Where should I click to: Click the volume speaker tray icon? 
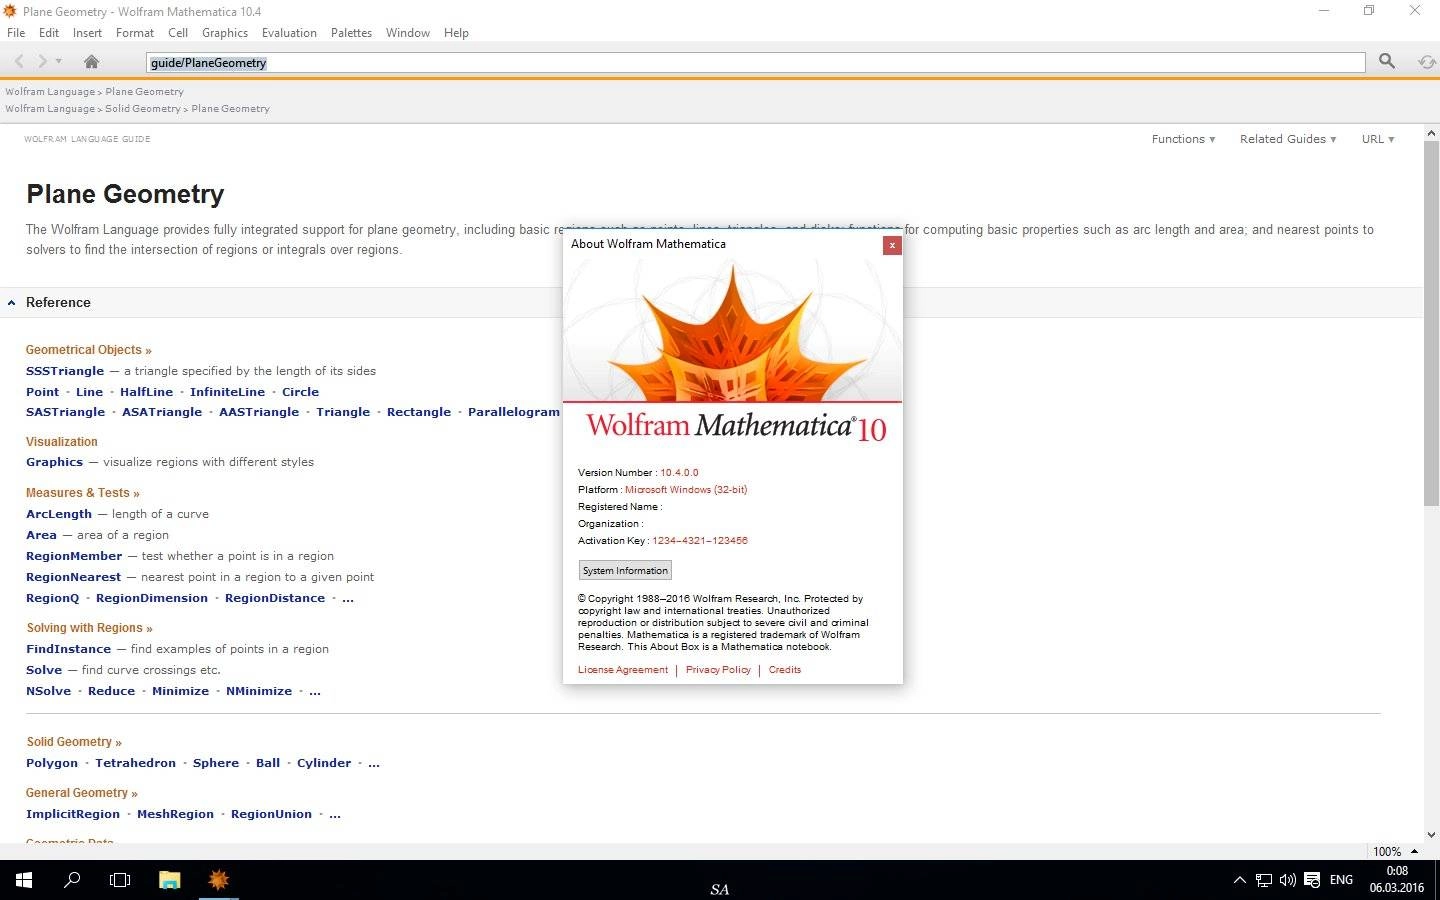click(1287, 881)
